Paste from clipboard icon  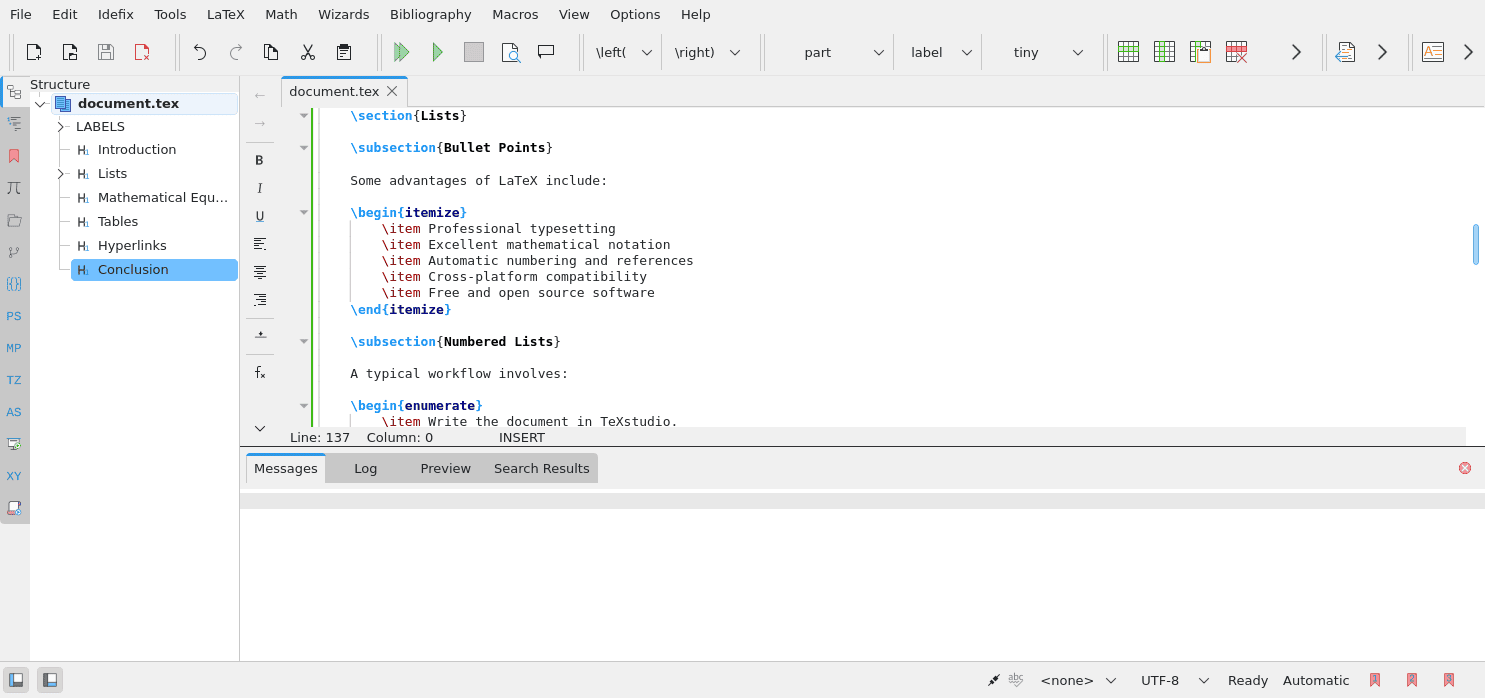point(344,52)
